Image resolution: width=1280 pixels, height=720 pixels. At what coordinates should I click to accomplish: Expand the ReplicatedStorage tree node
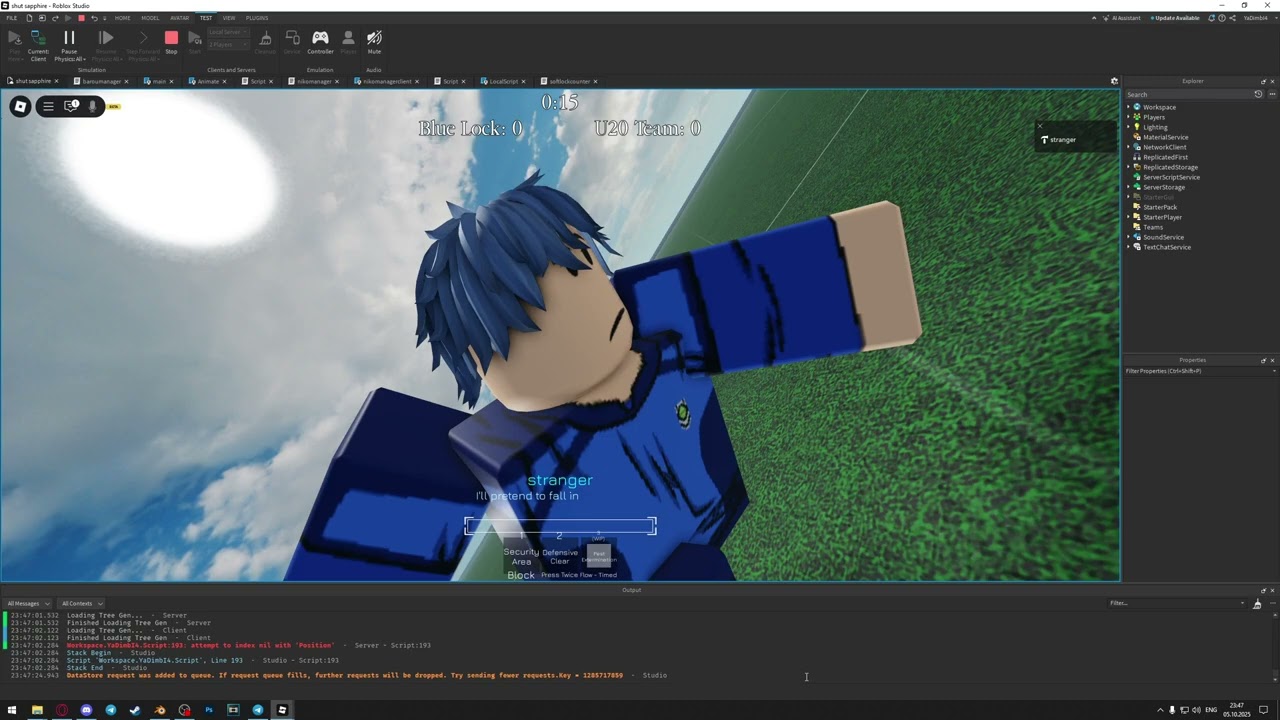[x=1129, y=167]
